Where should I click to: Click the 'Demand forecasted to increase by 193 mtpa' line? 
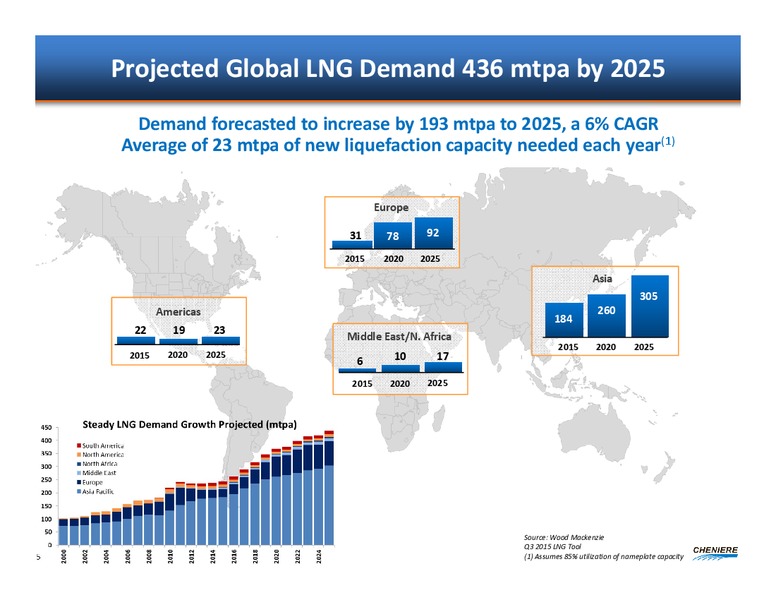(398, 124)
